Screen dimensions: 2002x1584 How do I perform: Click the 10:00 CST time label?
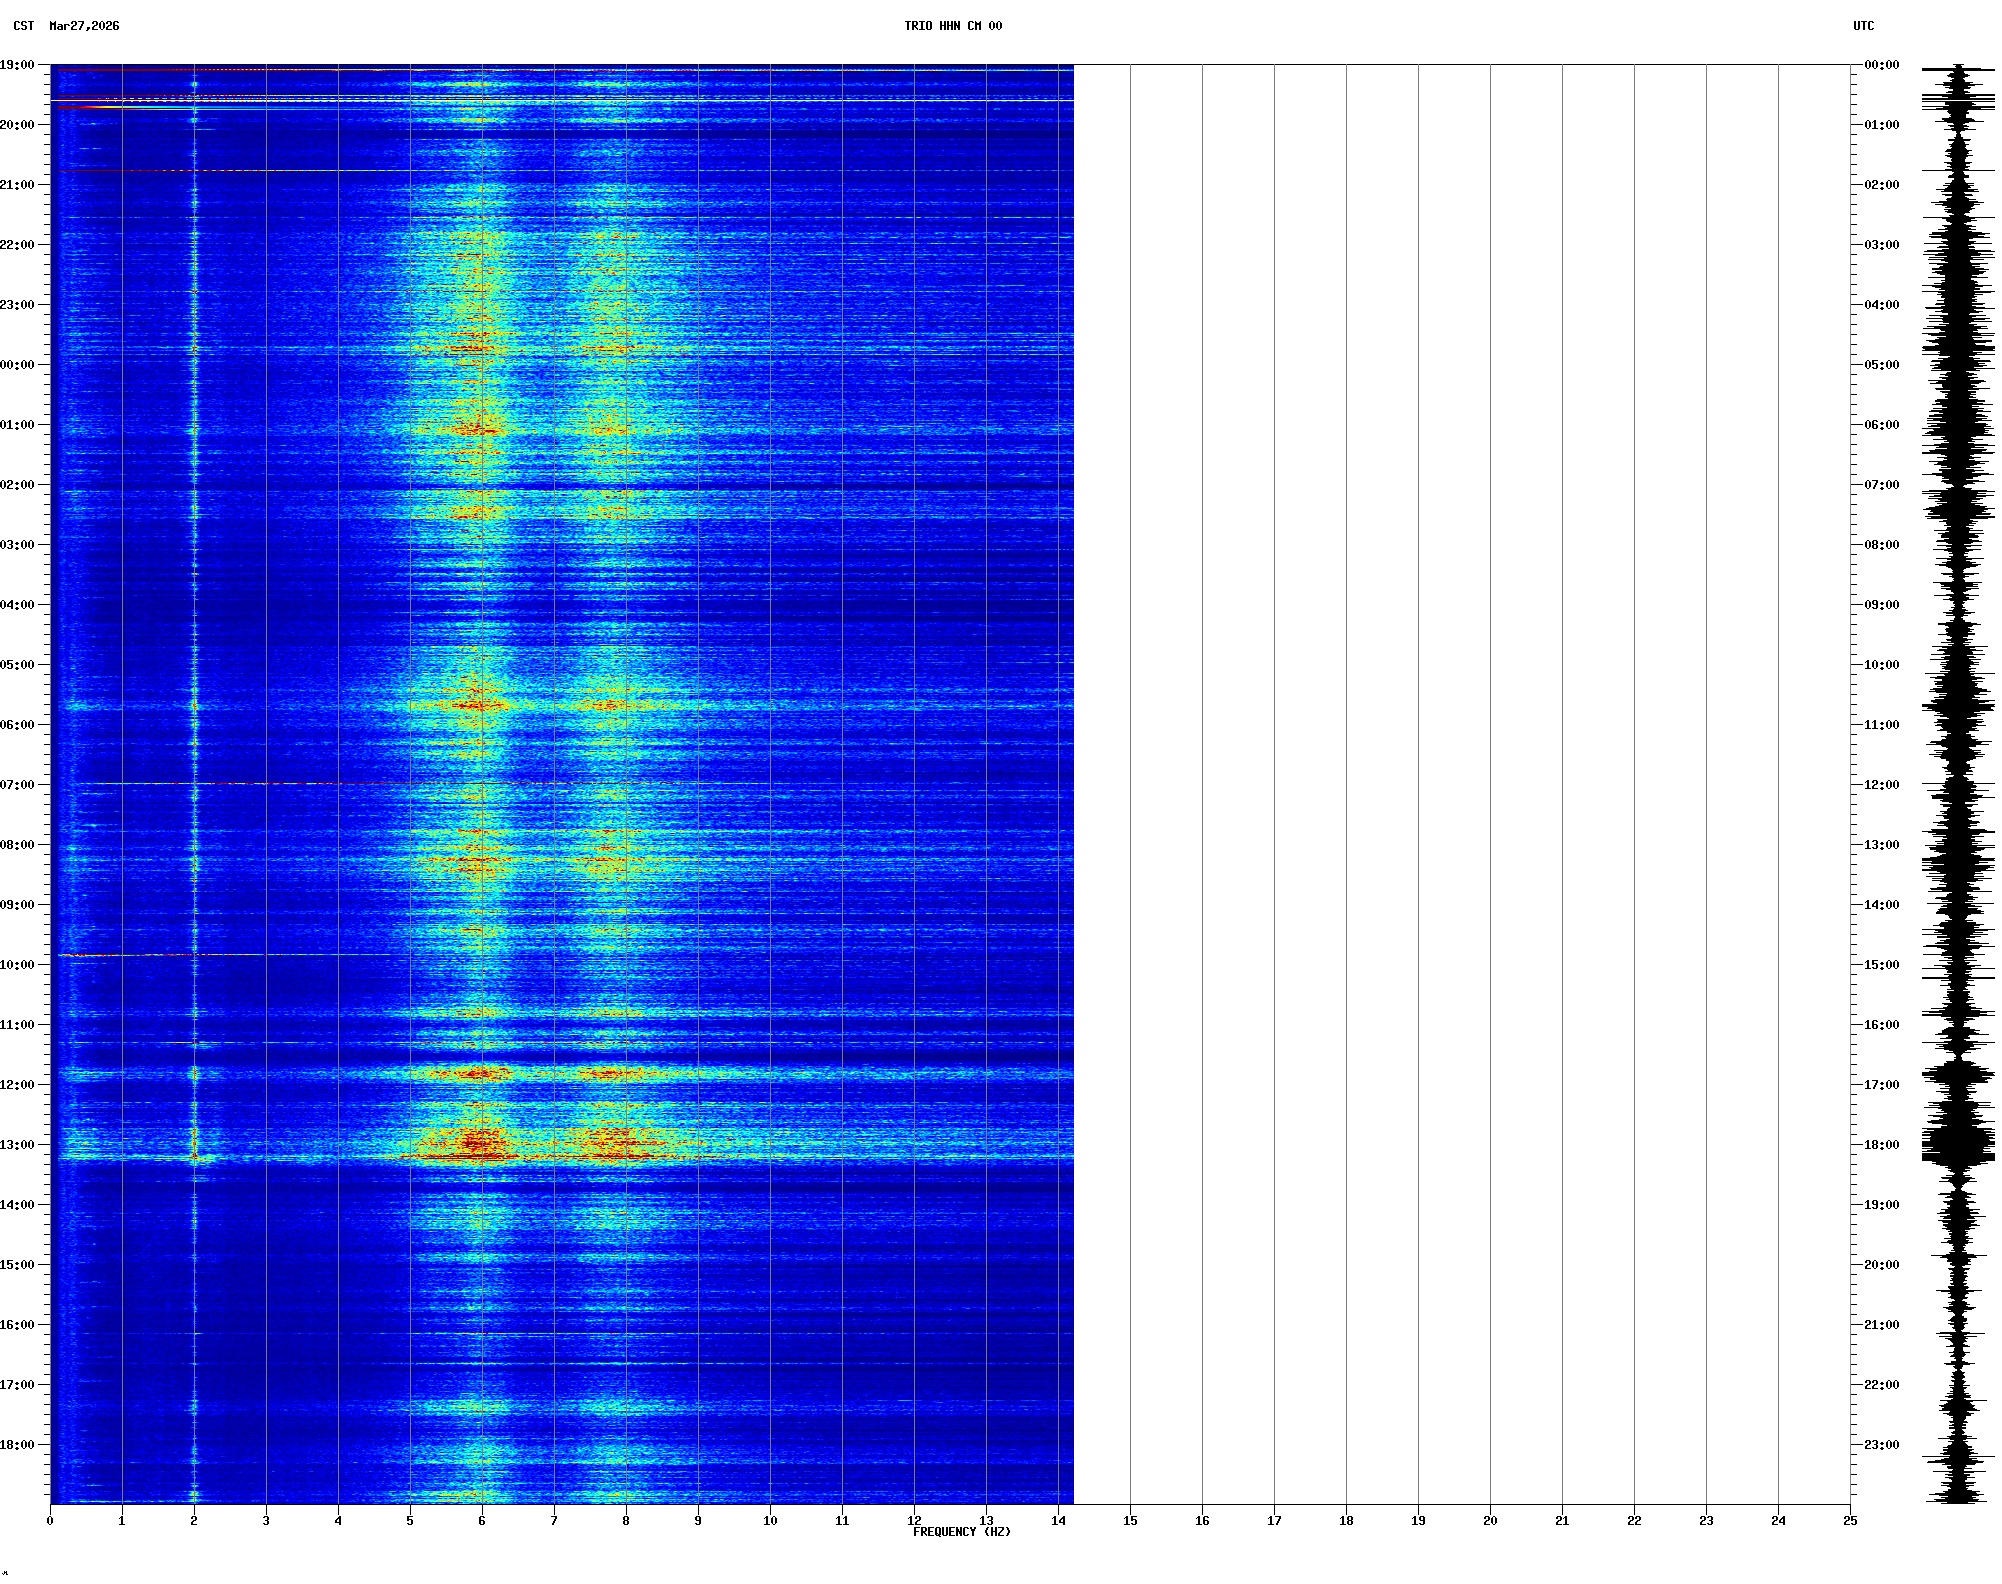click(18, 965)
